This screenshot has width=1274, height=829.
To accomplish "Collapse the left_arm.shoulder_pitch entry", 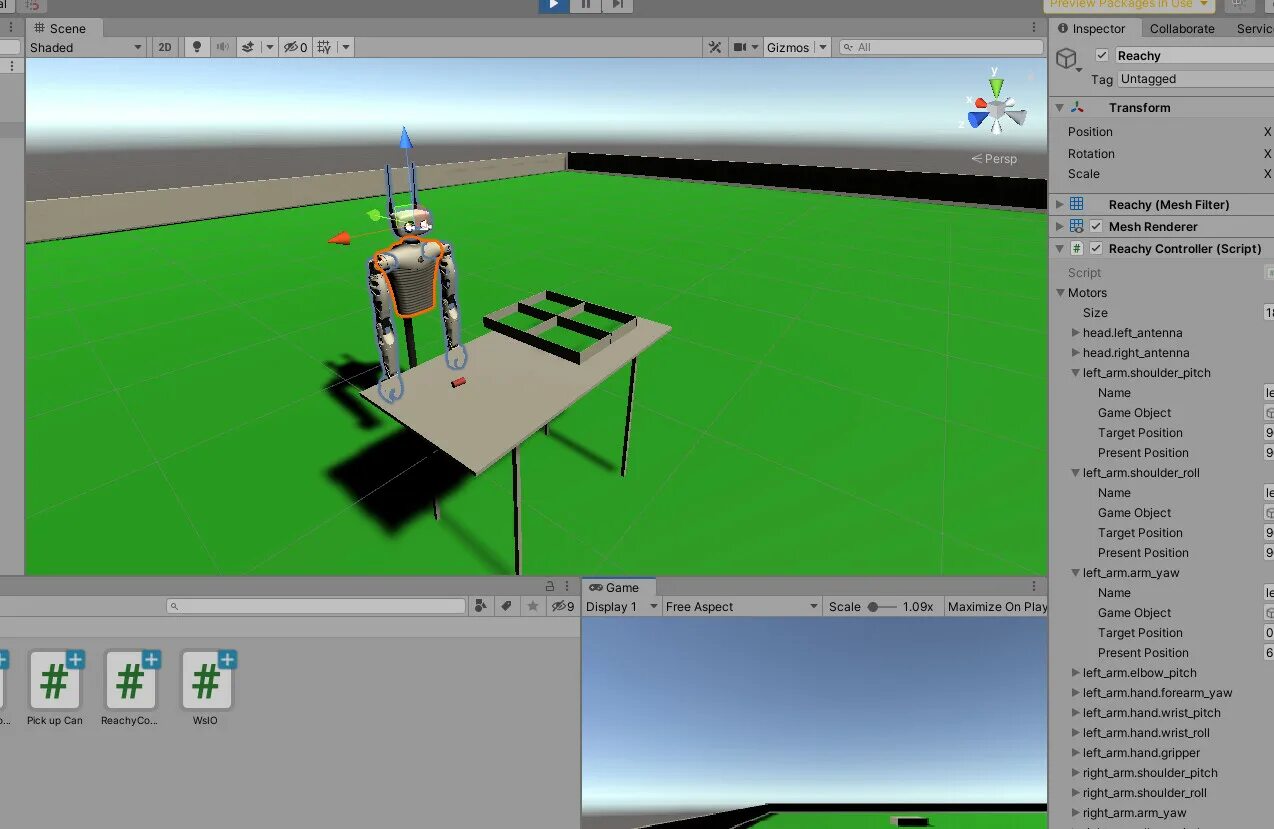I will tap(1075, 373).
